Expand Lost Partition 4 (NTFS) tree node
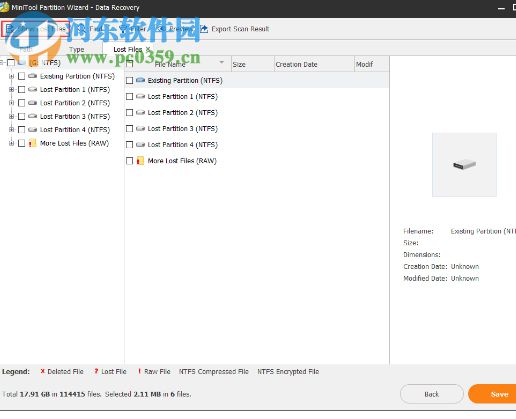Viewport: 516px width, 419px height. [x=11, y=129]
